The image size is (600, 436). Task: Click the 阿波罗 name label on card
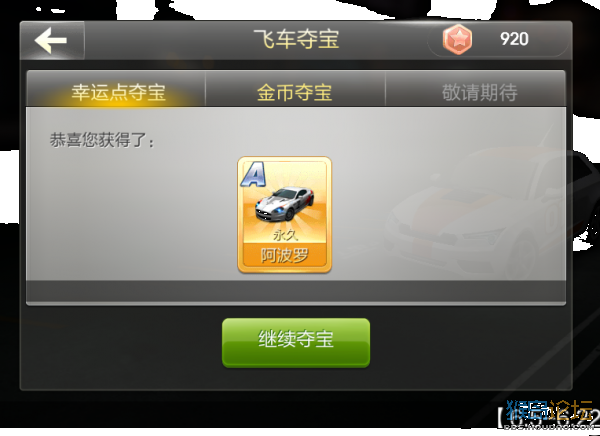284,255
